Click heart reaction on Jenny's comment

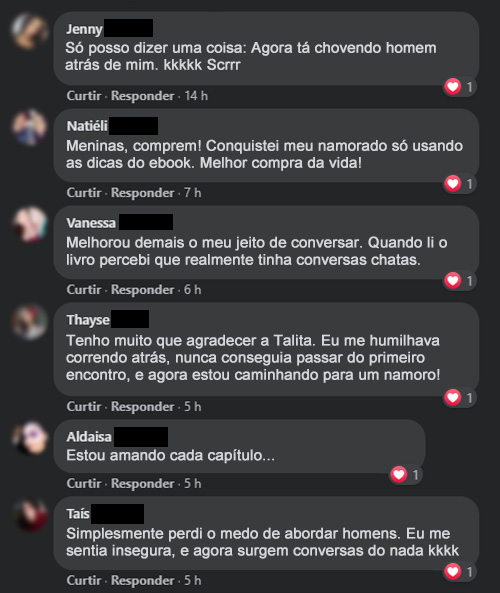pyautogui.click(x=460, y=87)
